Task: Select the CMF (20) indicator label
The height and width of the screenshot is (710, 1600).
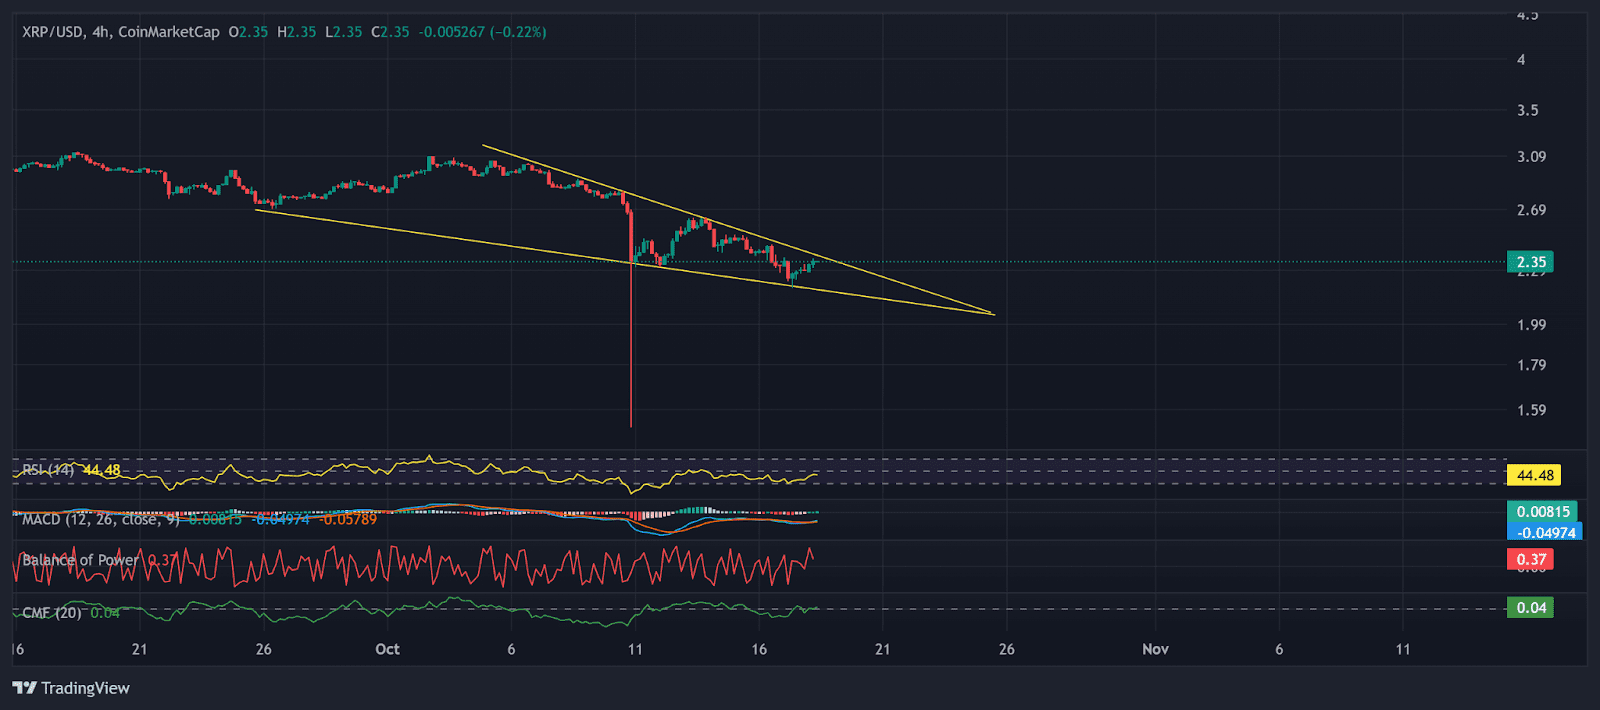Action: click(52, 612)
